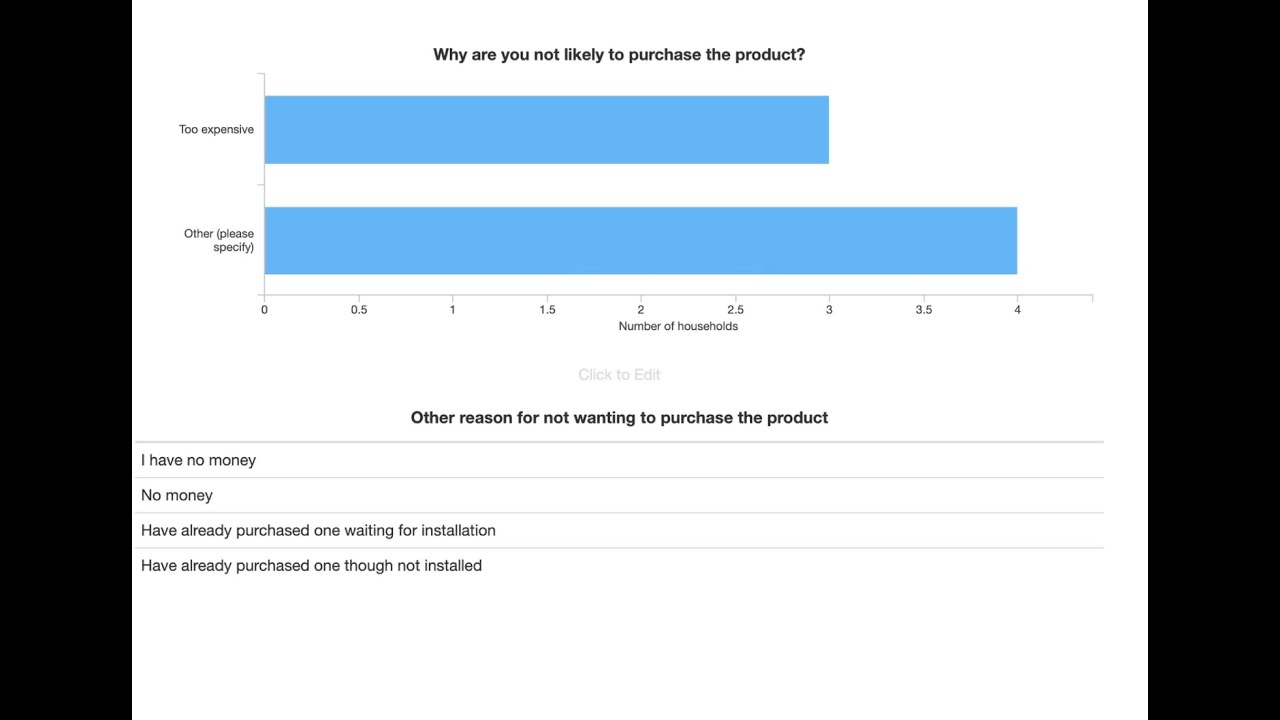Image resolution: width=1280 pixels, height=720 pixels.
Task: Select the blue "Too expensive" bar
Action: 546,130
